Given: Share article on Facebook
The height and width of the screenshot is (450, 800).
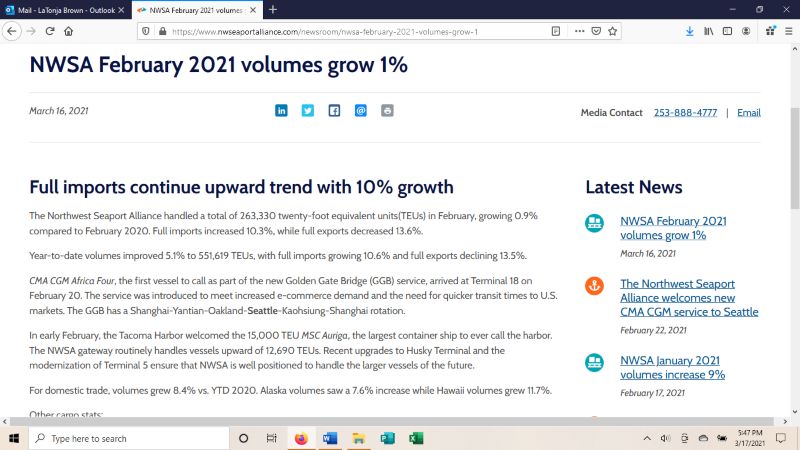Looking at the screenshot, I should coord(334,111).
